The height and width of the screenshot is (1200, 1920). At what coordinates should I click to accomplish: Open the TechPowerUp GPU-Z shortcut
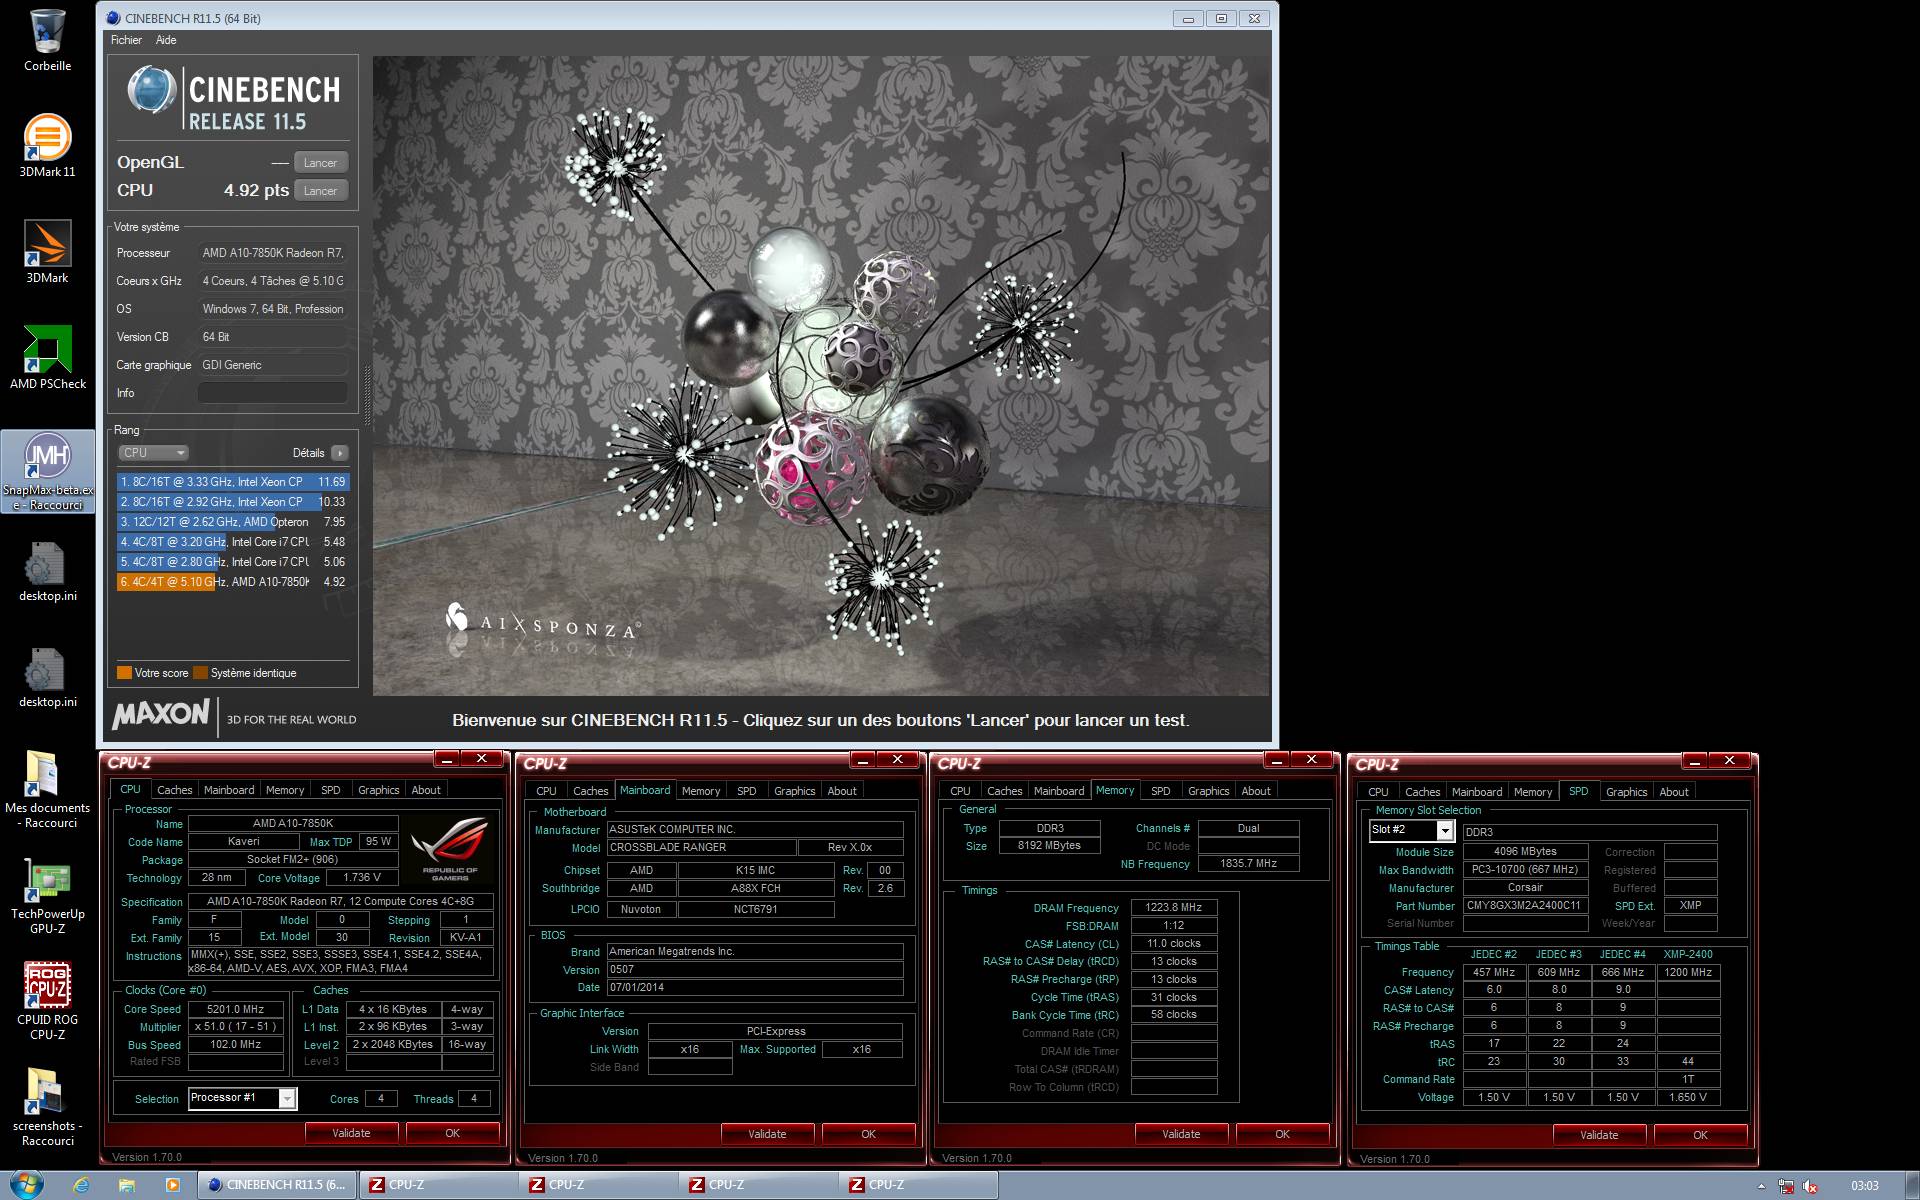coord(47,896)
